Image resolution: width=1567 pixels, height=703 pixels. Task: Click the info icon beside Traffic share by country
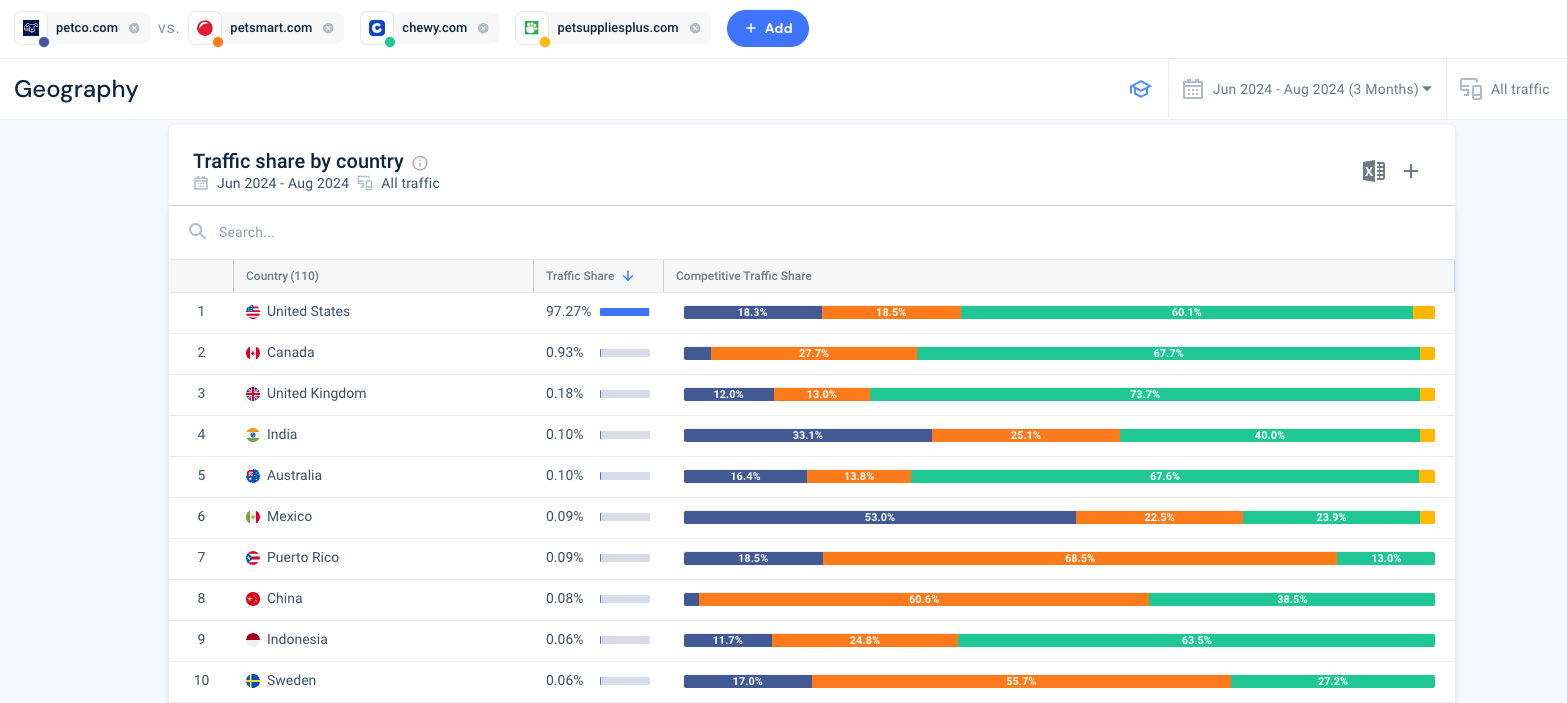point(420,163)
